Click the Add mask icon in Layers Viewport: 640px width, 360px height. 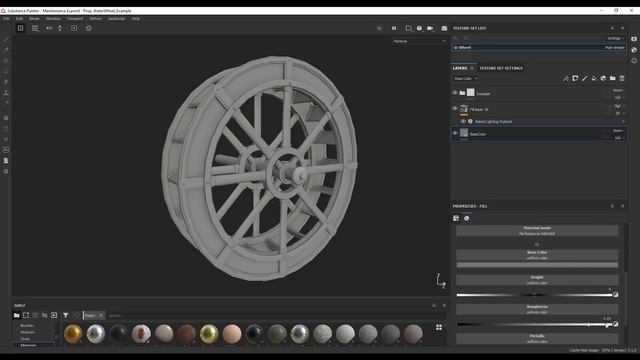point(575,78)
